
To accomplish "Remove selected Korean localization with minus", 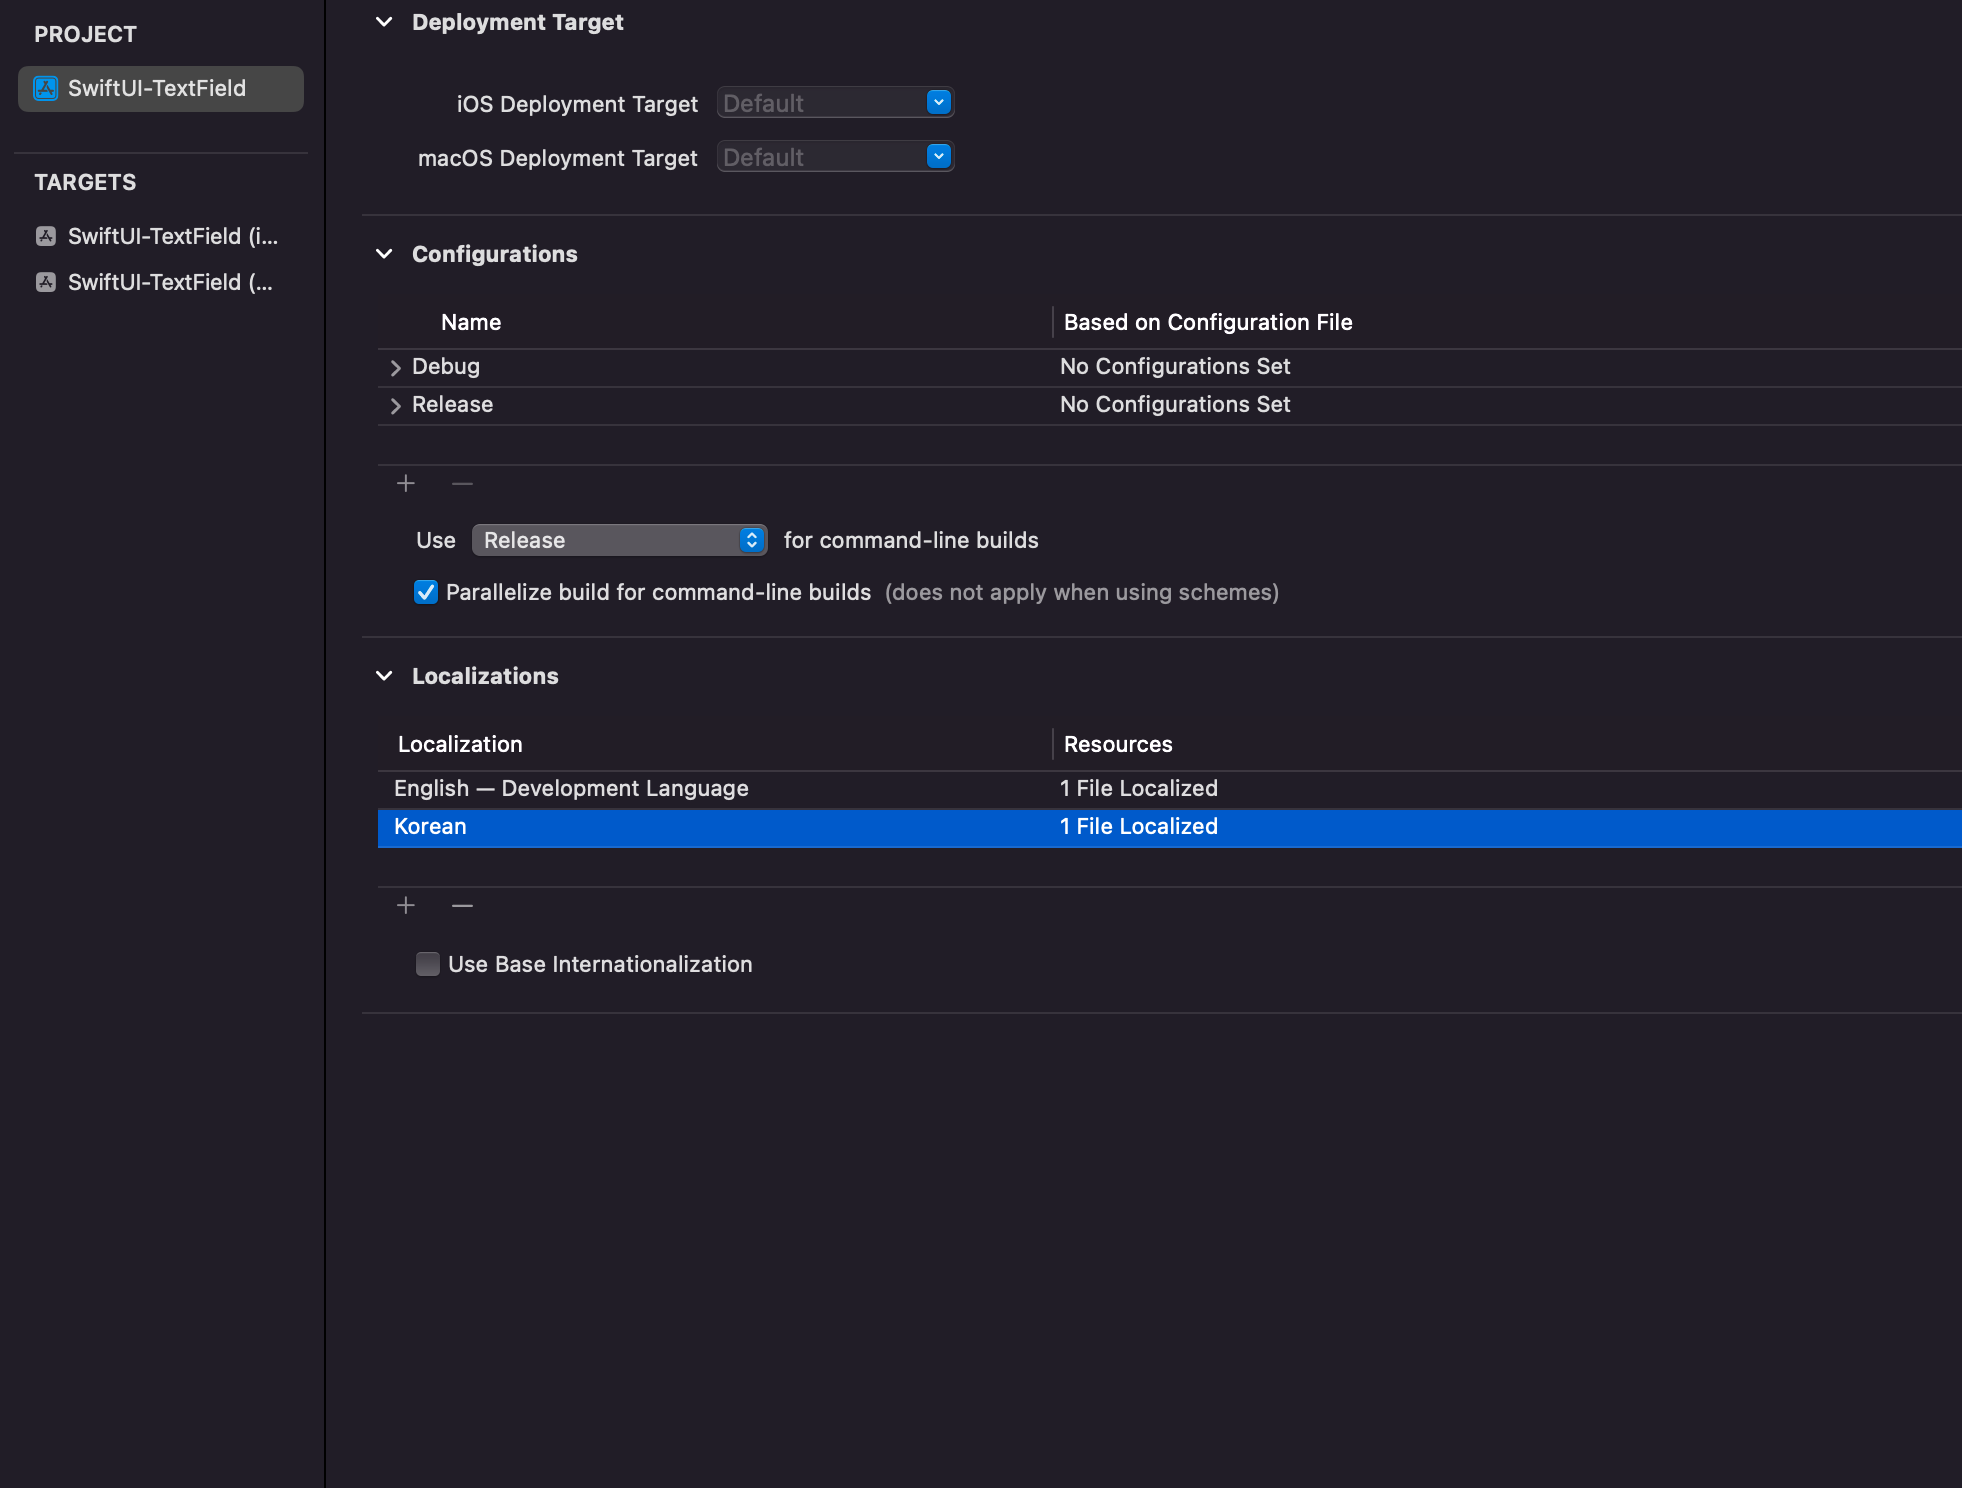I will tap(462, 906).
